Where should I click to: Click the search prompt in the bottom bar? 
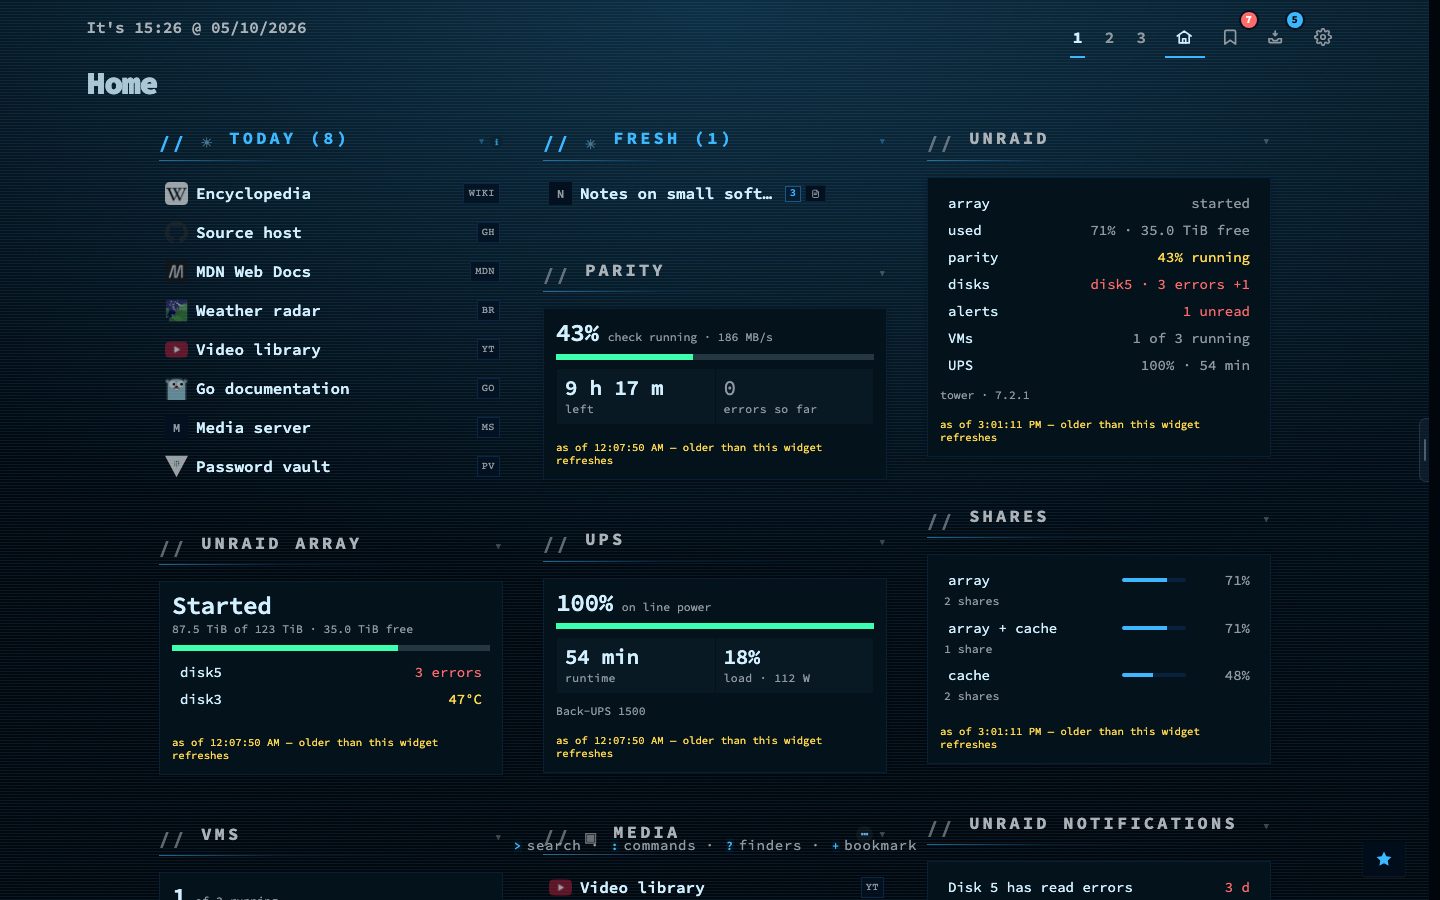point(547,846)
